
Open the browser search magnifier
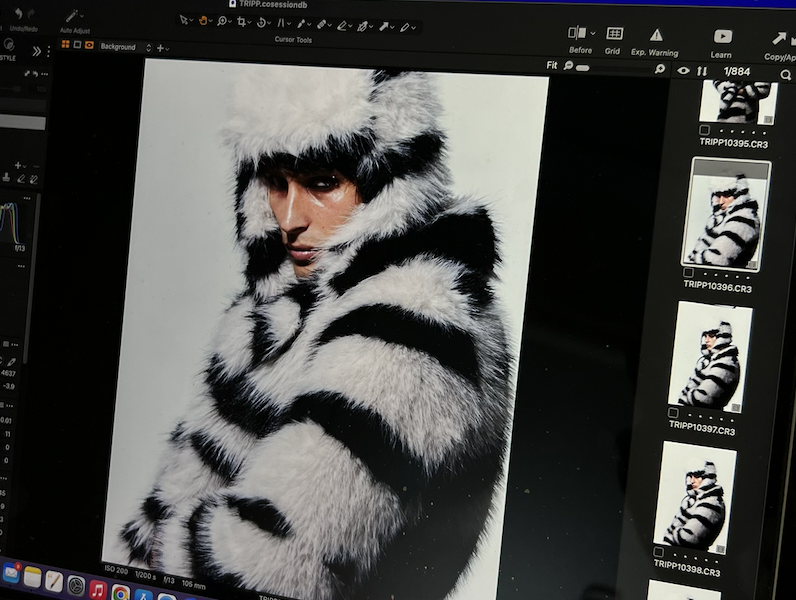[x=785, y=75]
